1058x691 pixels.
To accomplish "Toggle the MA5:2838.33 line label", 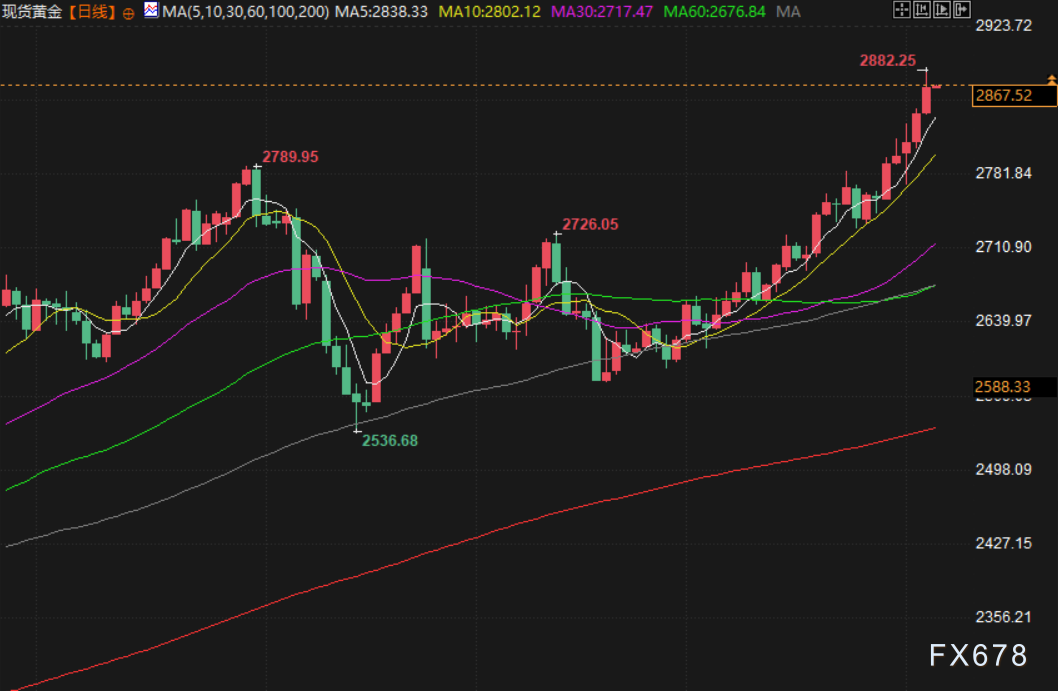I will coord(381,11).
